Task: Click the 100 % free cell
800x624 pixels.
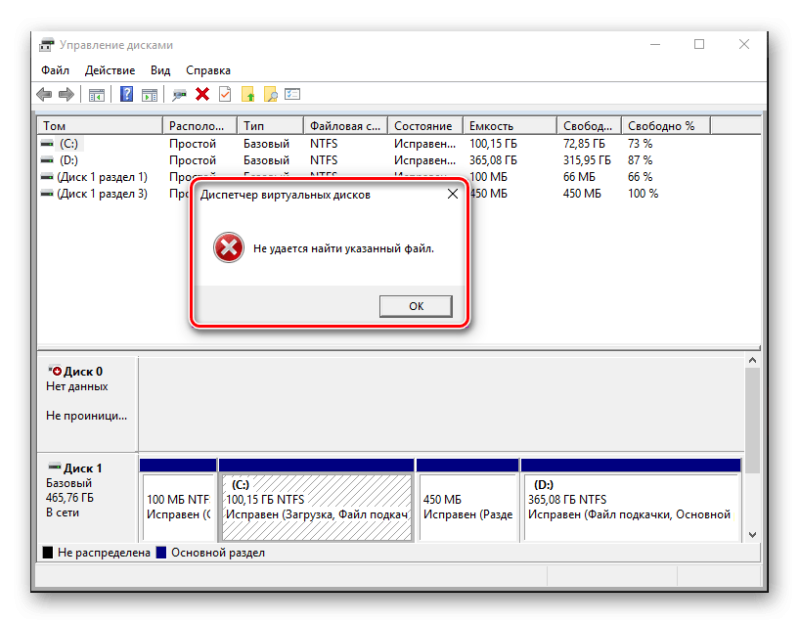Action: pyautogui.click(x=643, y=194)
